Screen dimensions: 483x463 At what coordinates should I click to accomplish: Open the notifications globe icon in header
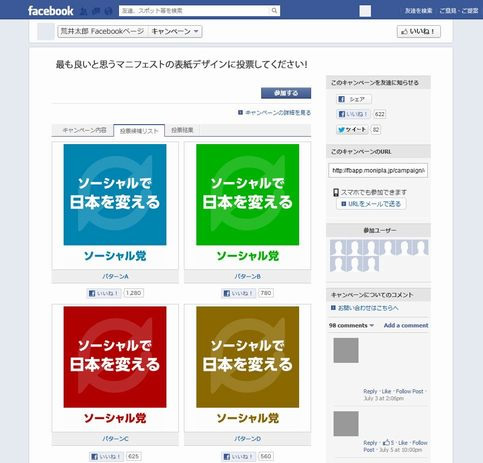tap(108, 11)
